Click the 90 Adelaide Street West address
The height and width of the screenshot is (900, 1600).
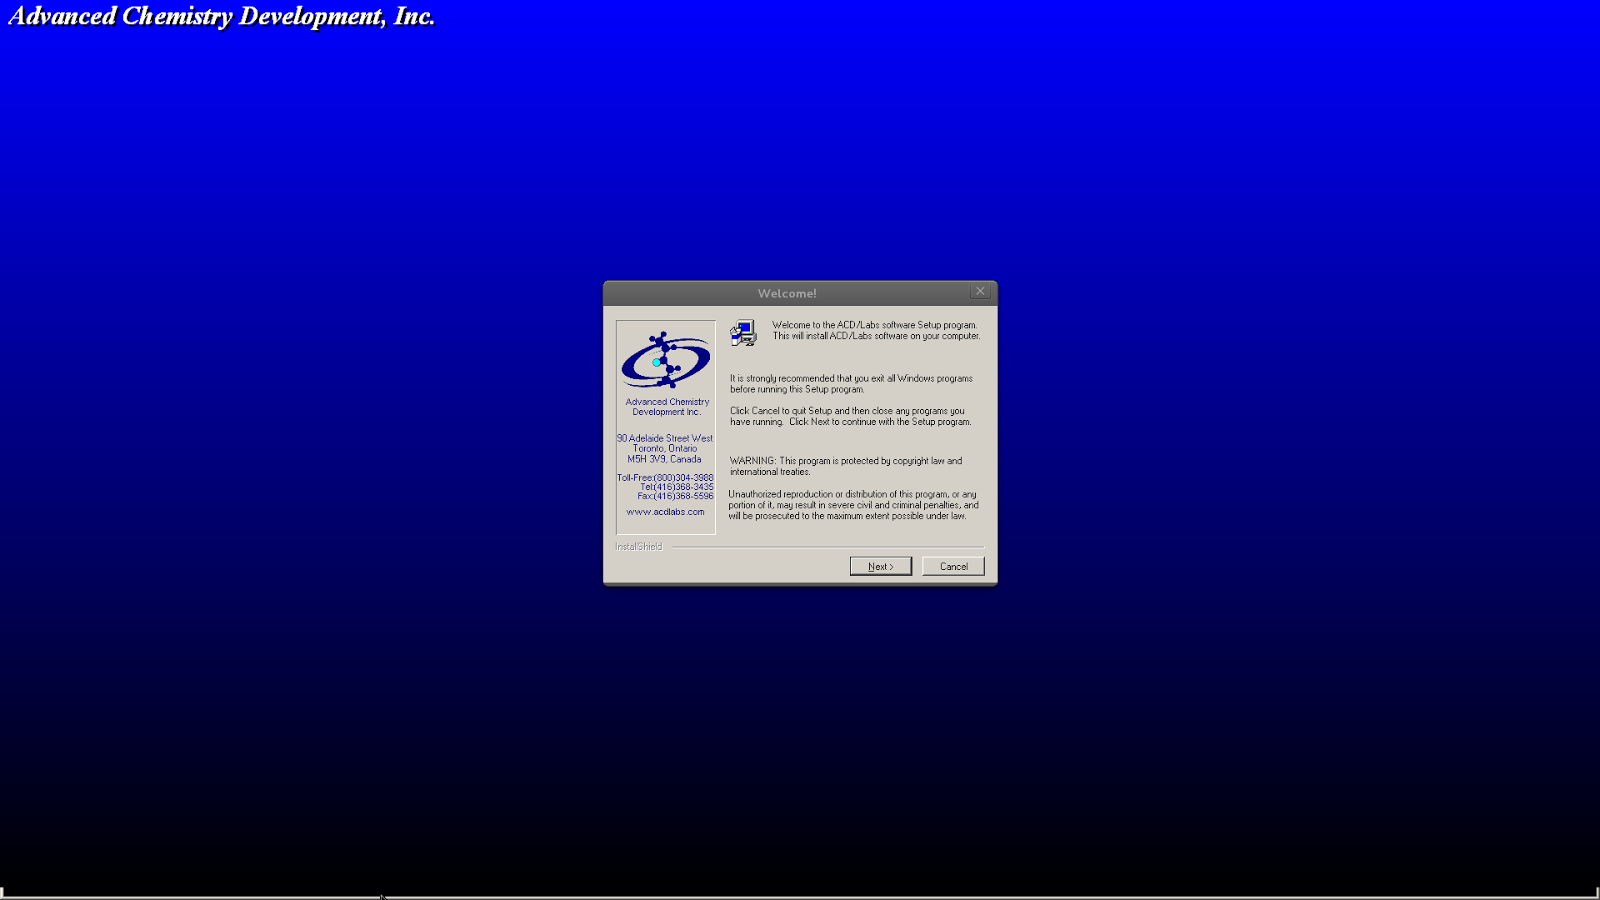(665, 438)
